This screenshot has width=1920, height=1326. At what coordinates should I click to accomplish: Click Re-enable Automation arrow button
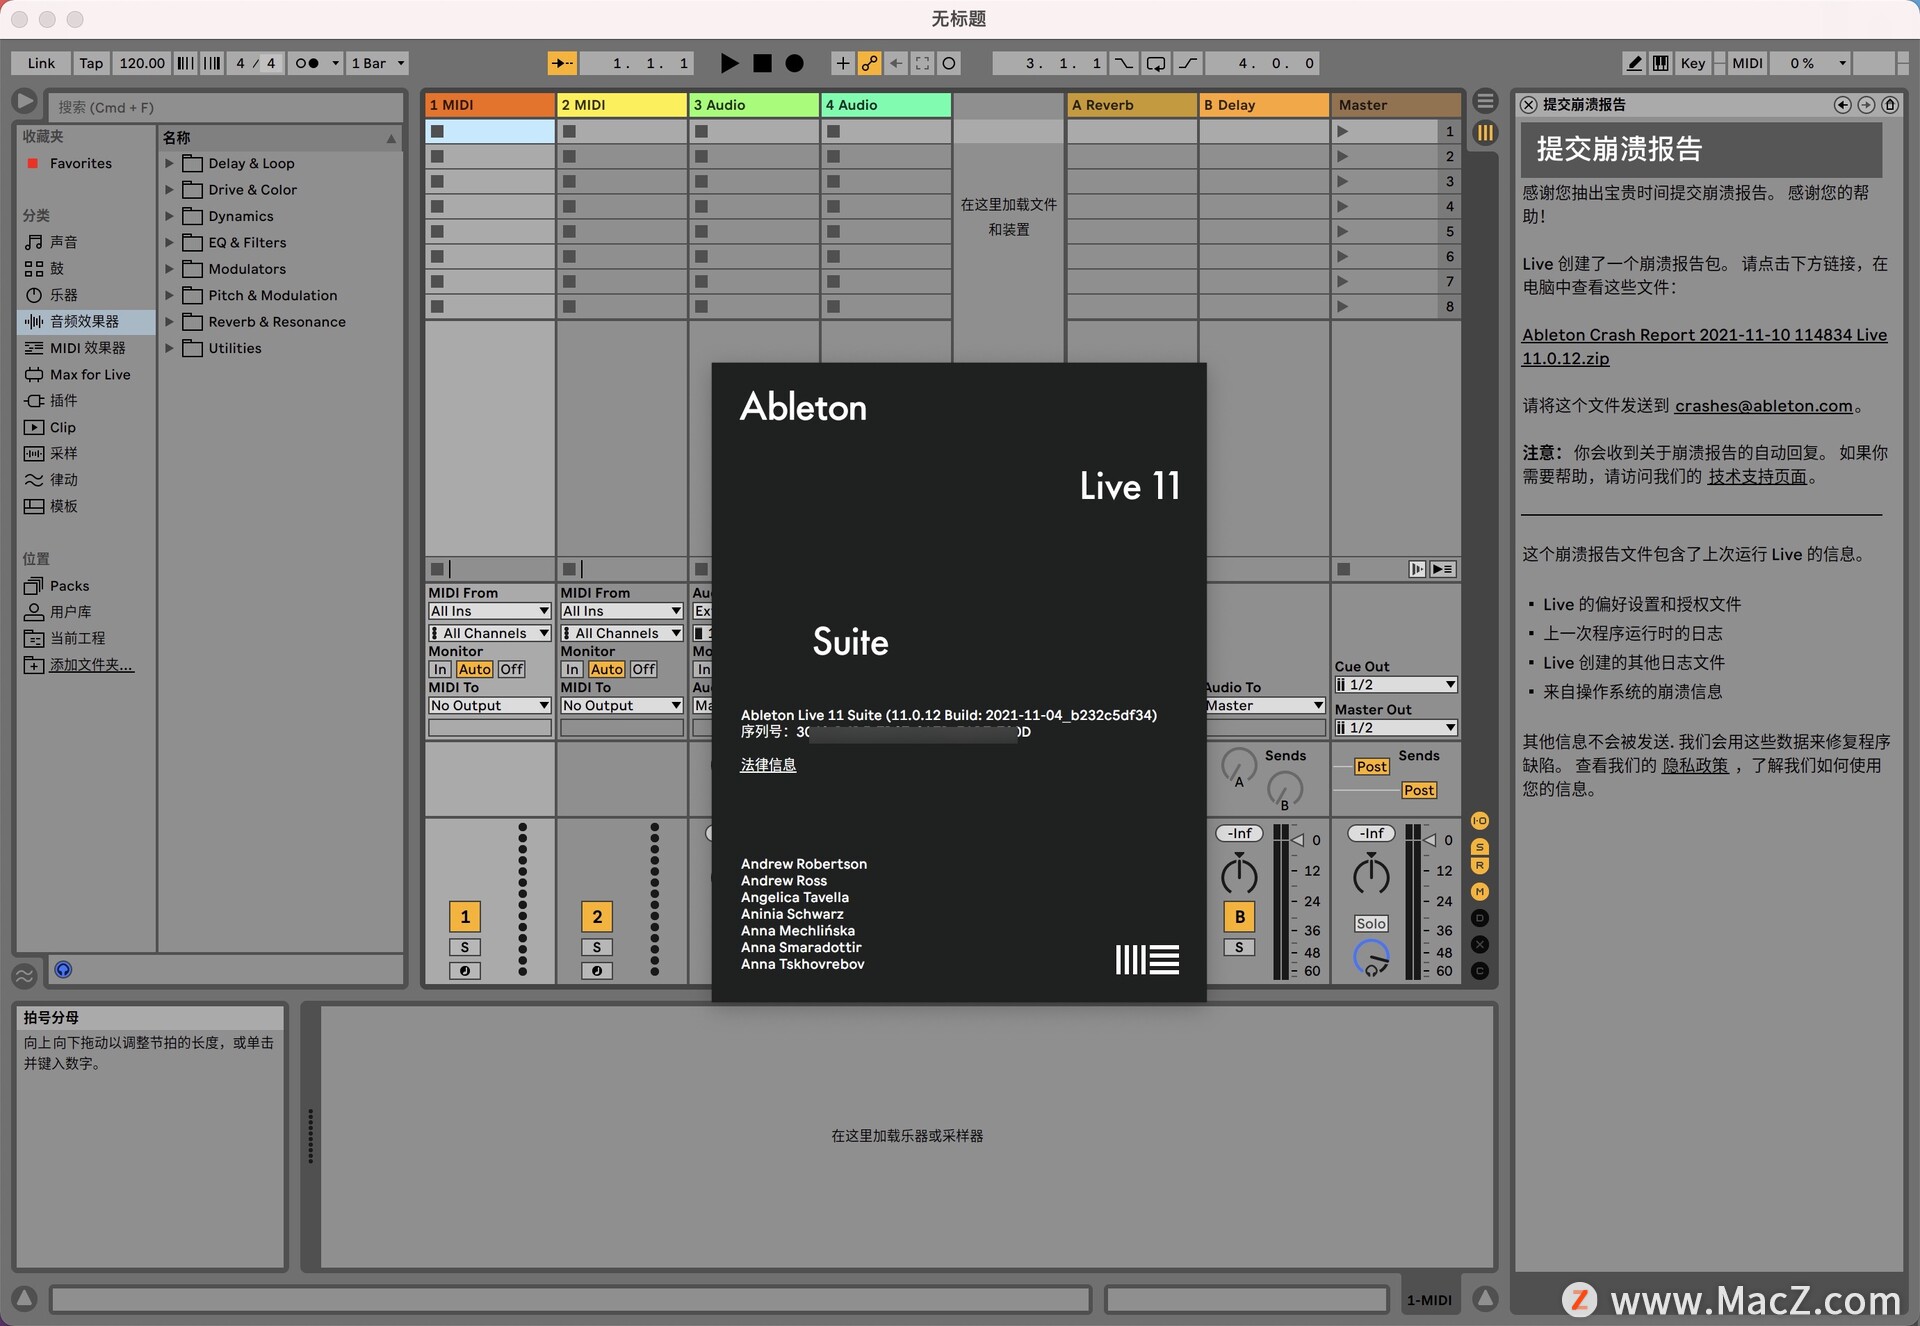pyautogui.click(x=896, y=63)
